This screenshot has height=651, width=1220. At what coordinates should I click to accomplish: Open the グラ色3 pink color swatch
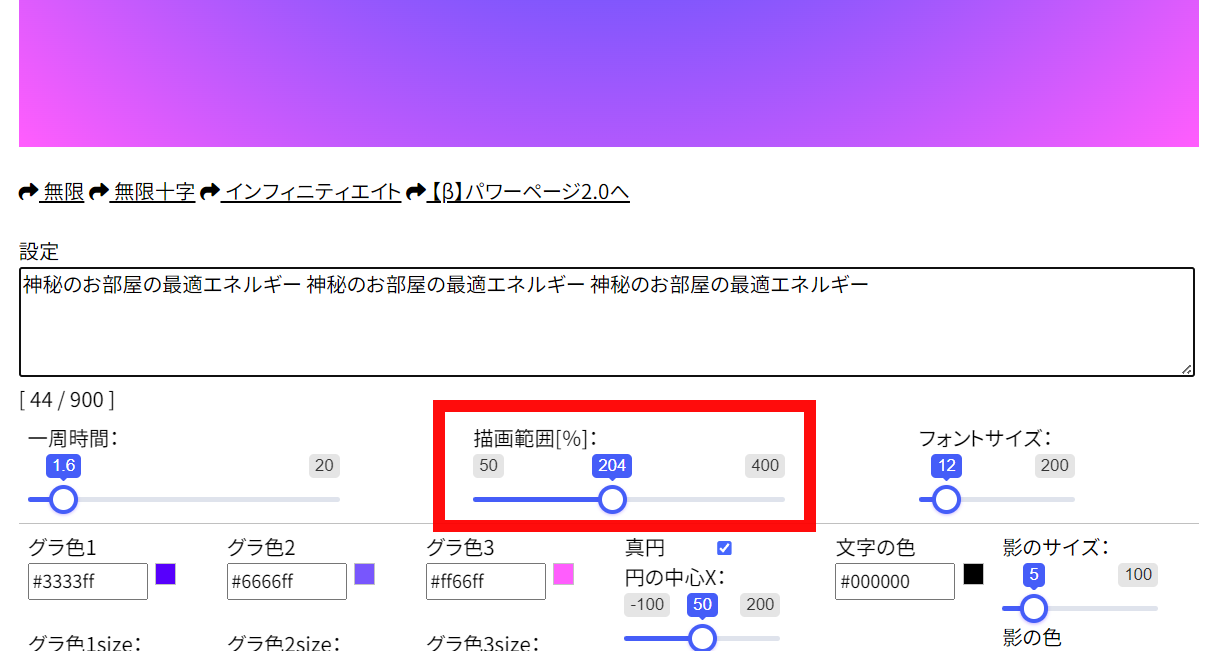[564, 574]
